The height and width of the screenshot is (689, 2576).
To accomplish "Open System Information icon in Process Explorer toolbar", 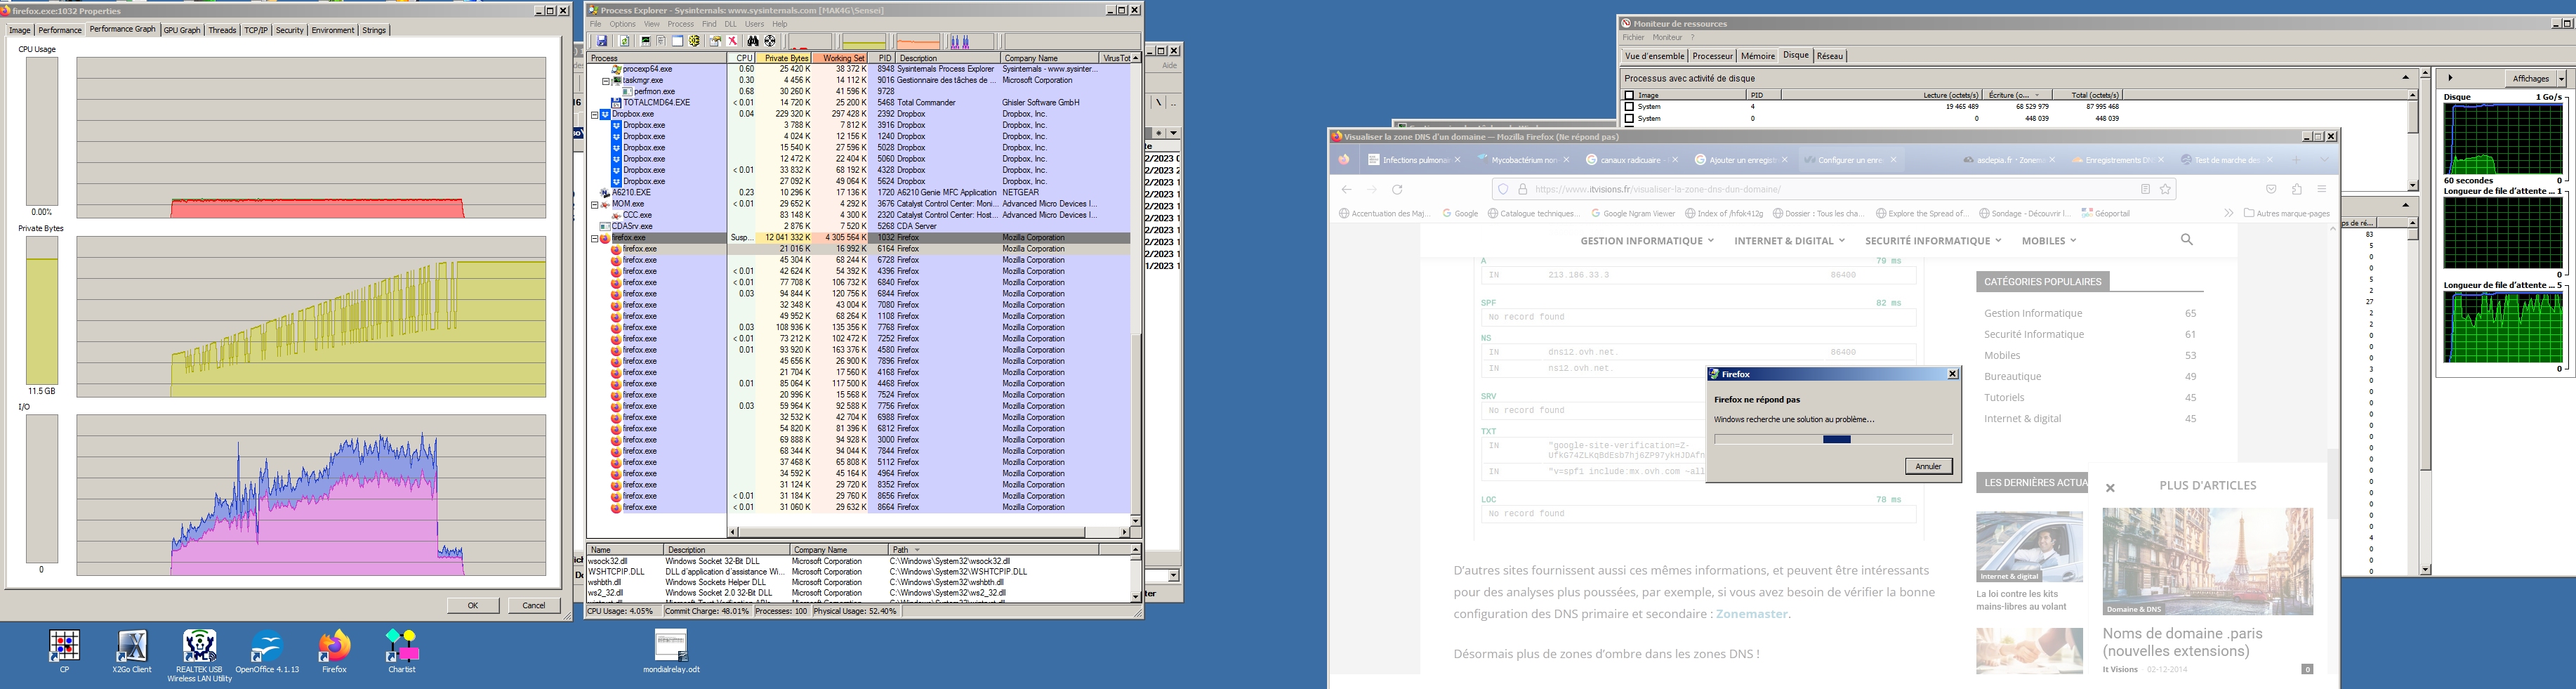I will click(x=646, y=41).
